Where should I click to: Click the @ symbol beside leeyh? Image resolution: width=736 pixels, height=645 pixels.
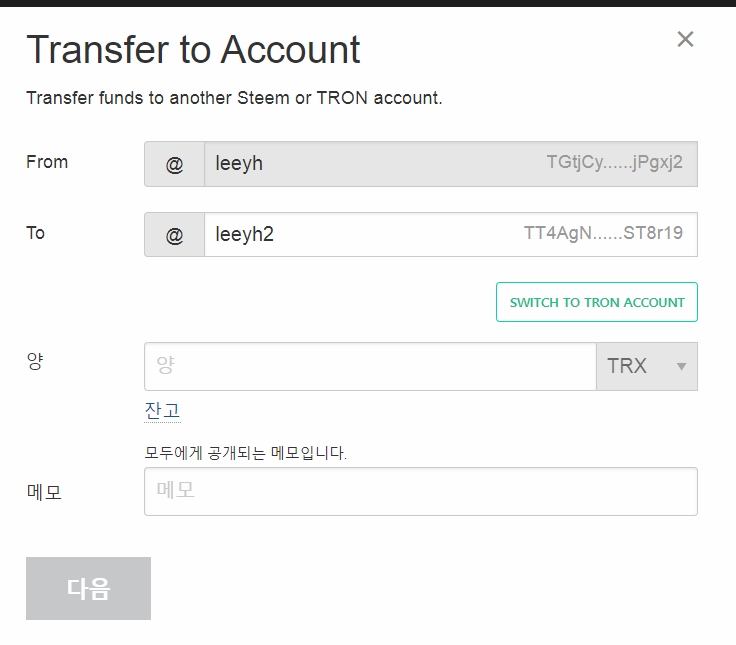point(174,164)
